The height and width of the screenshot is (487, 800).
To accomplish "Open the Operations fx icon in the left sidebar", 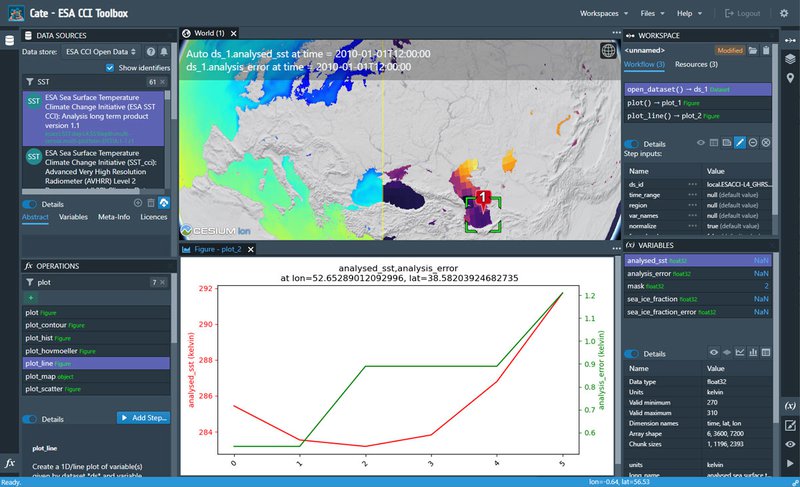I will pyautogui.click(x=10, y=464).
